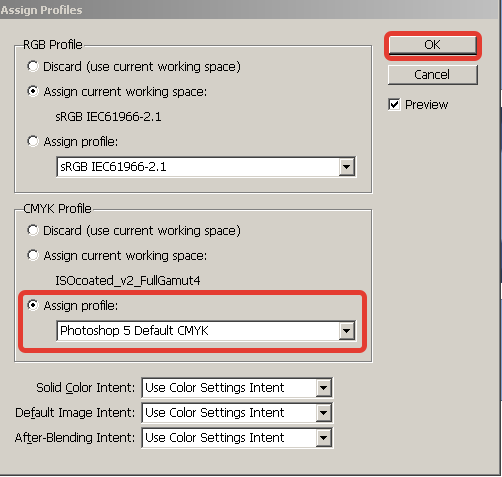
Task: Select RGB Assign current working space option
Action: [33, 91]
